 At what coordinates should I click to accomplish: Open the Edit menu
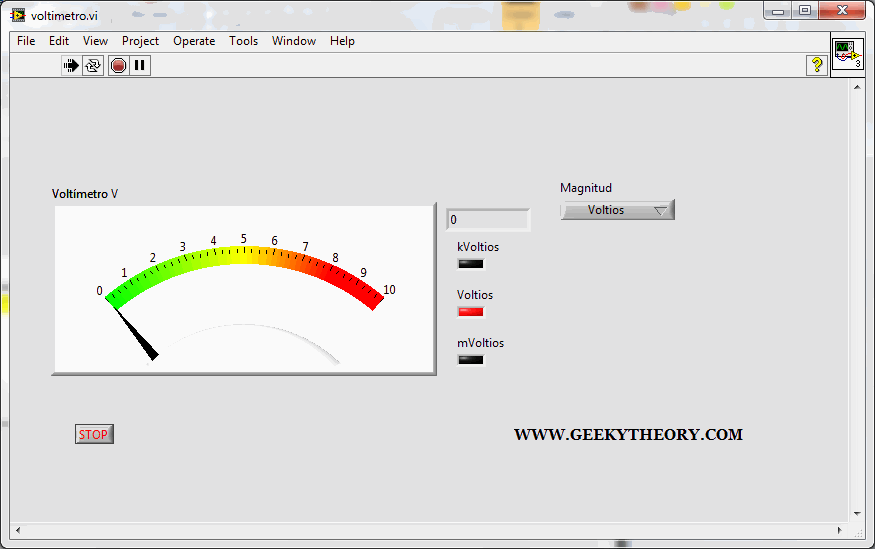pos(59,41)
